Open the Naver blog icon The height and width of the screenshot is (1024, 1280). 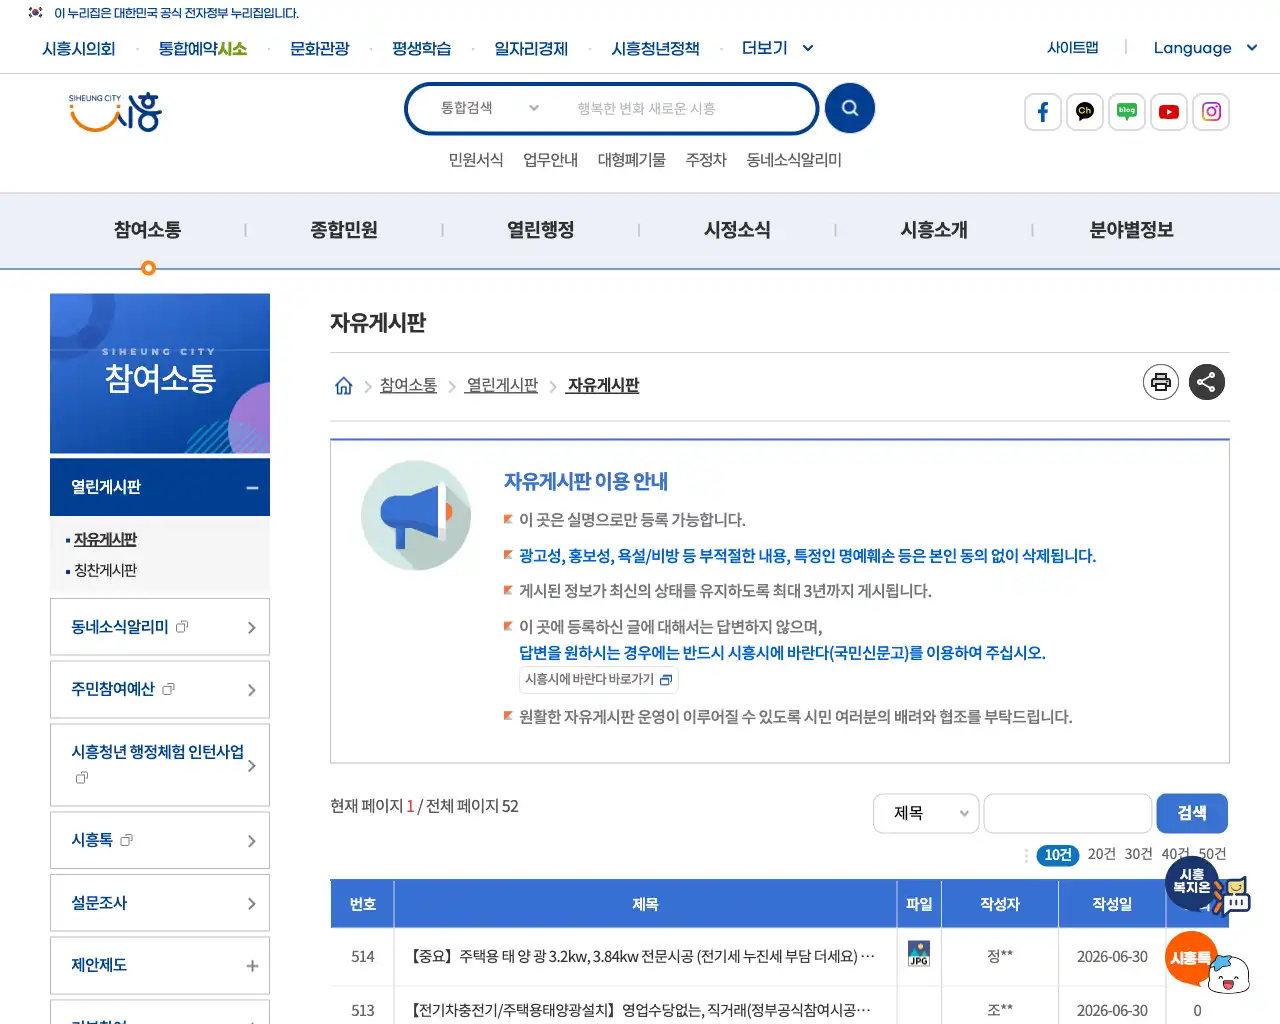1127,112
